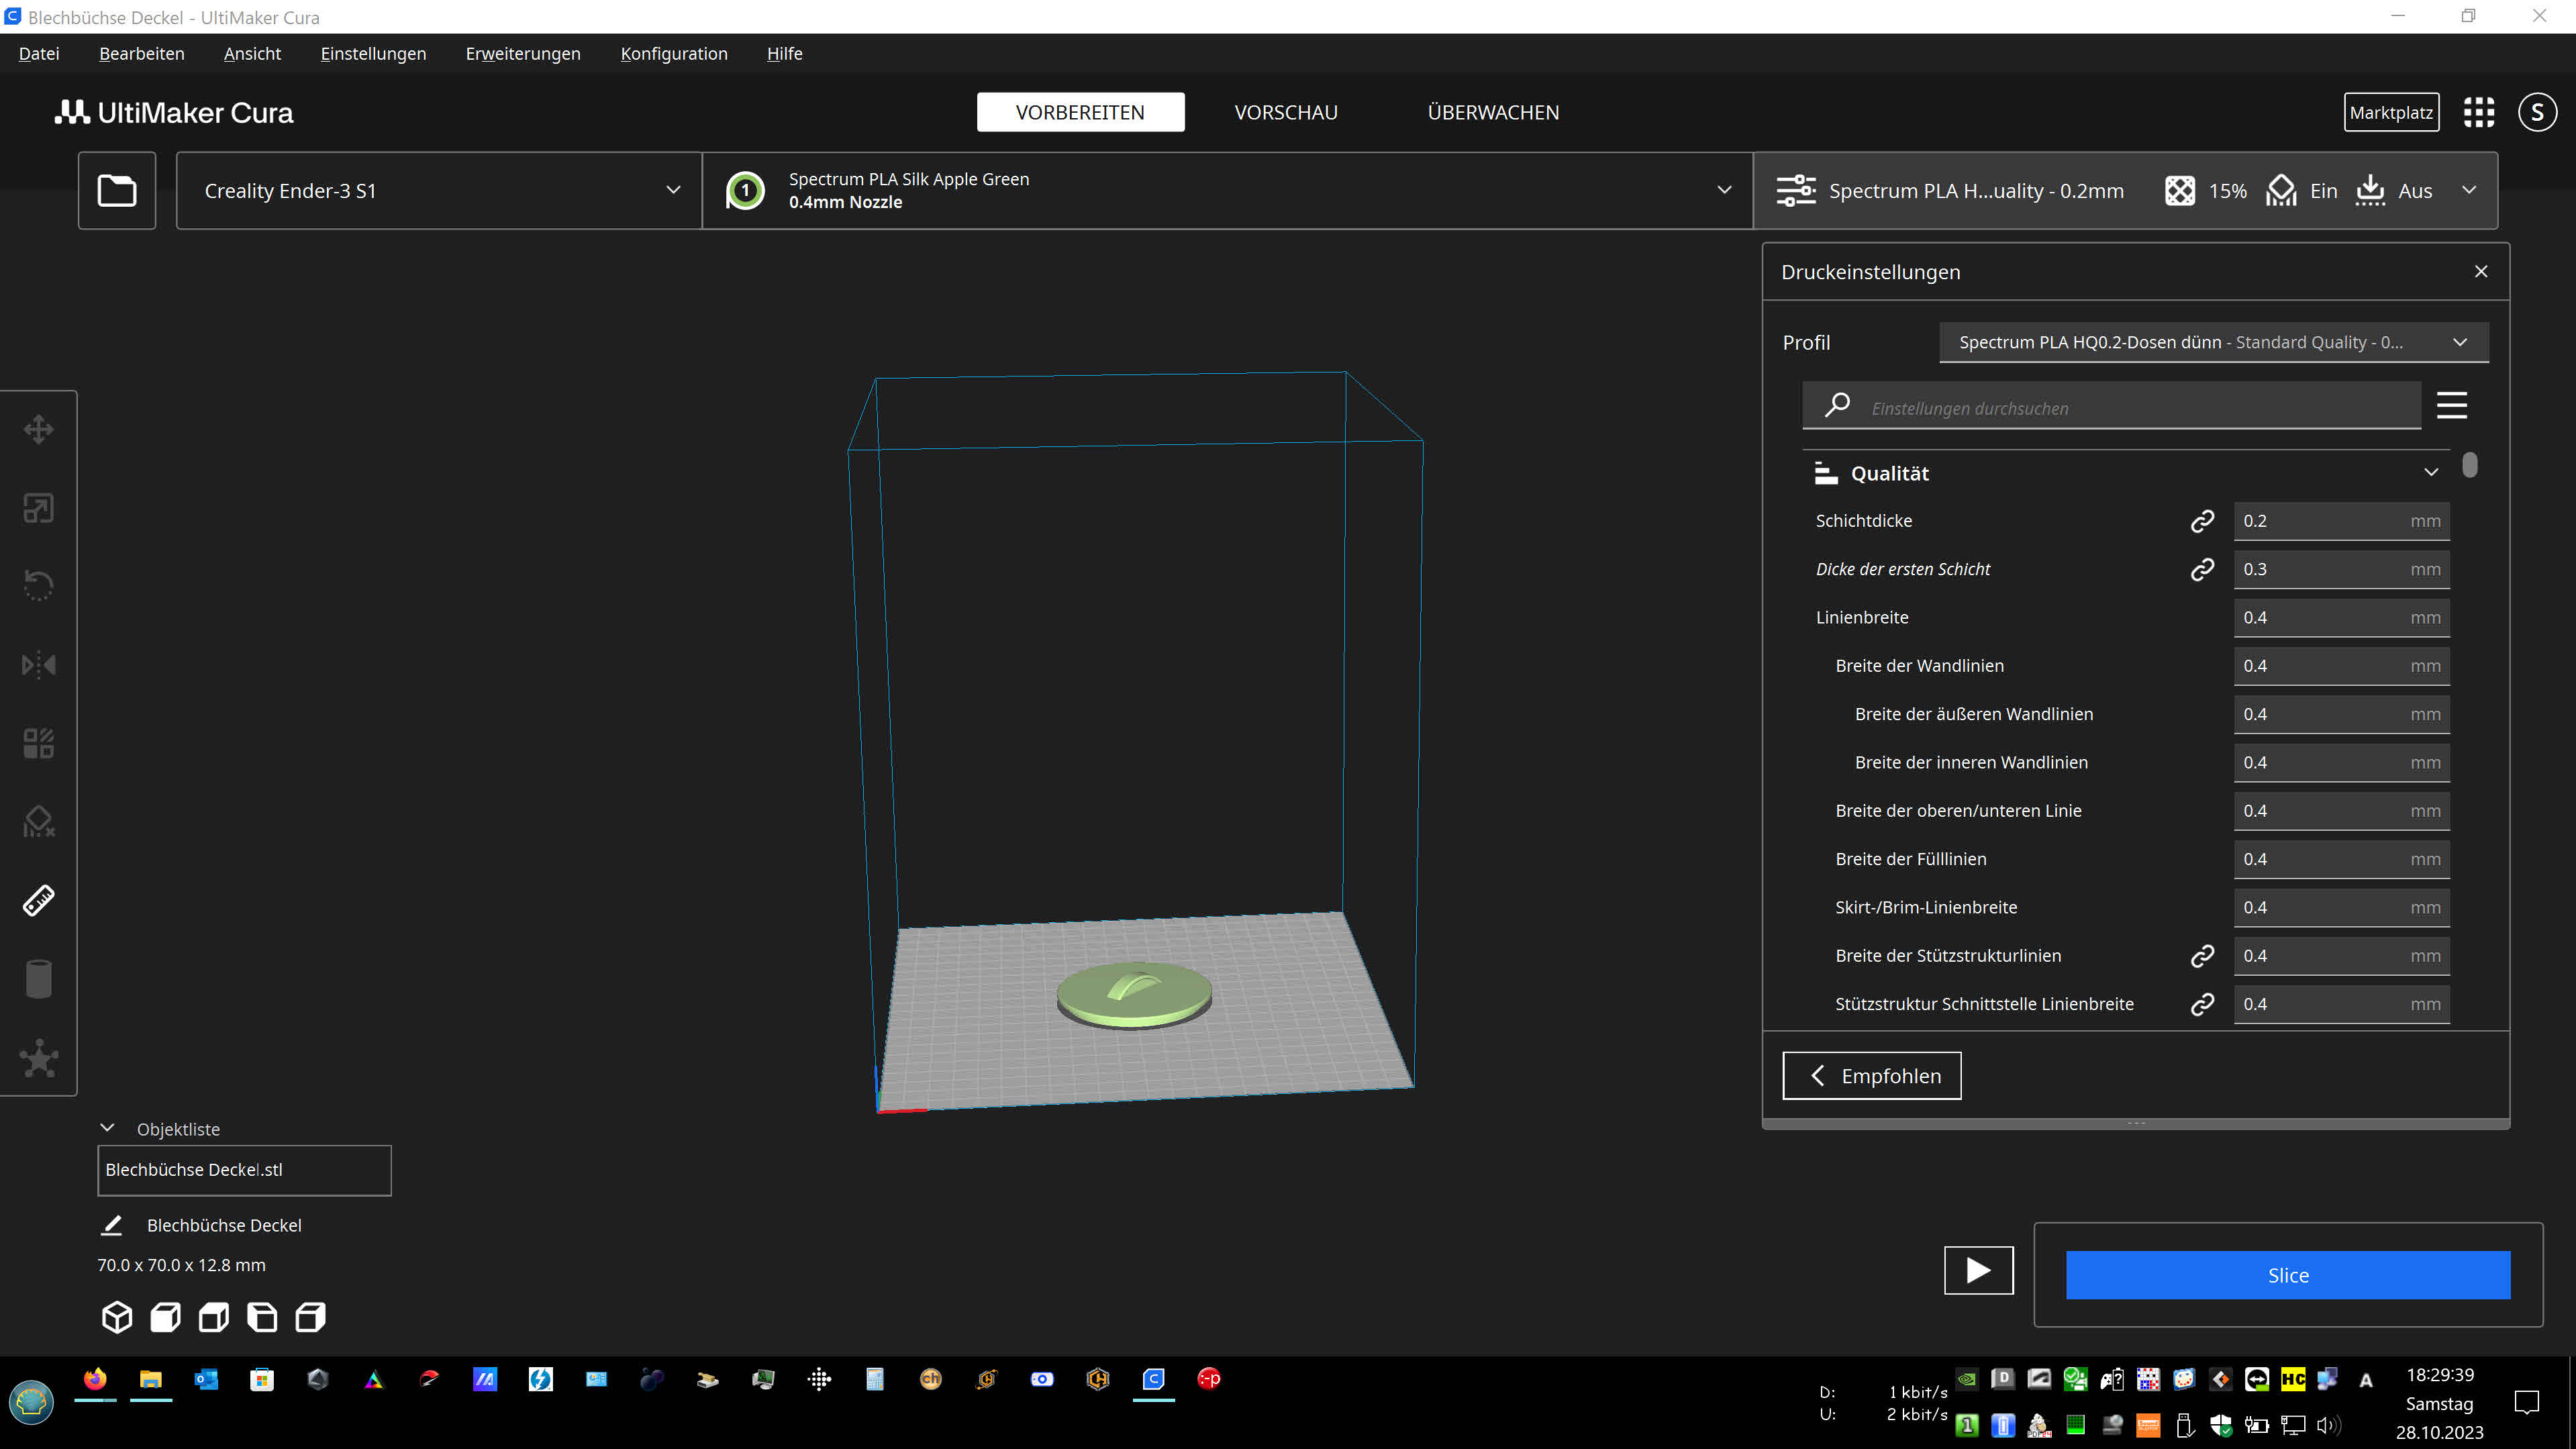Select the Mirror tool in left toolbar
The height and width of the screenshot is (1449, 2576).
tap(39, 665)
